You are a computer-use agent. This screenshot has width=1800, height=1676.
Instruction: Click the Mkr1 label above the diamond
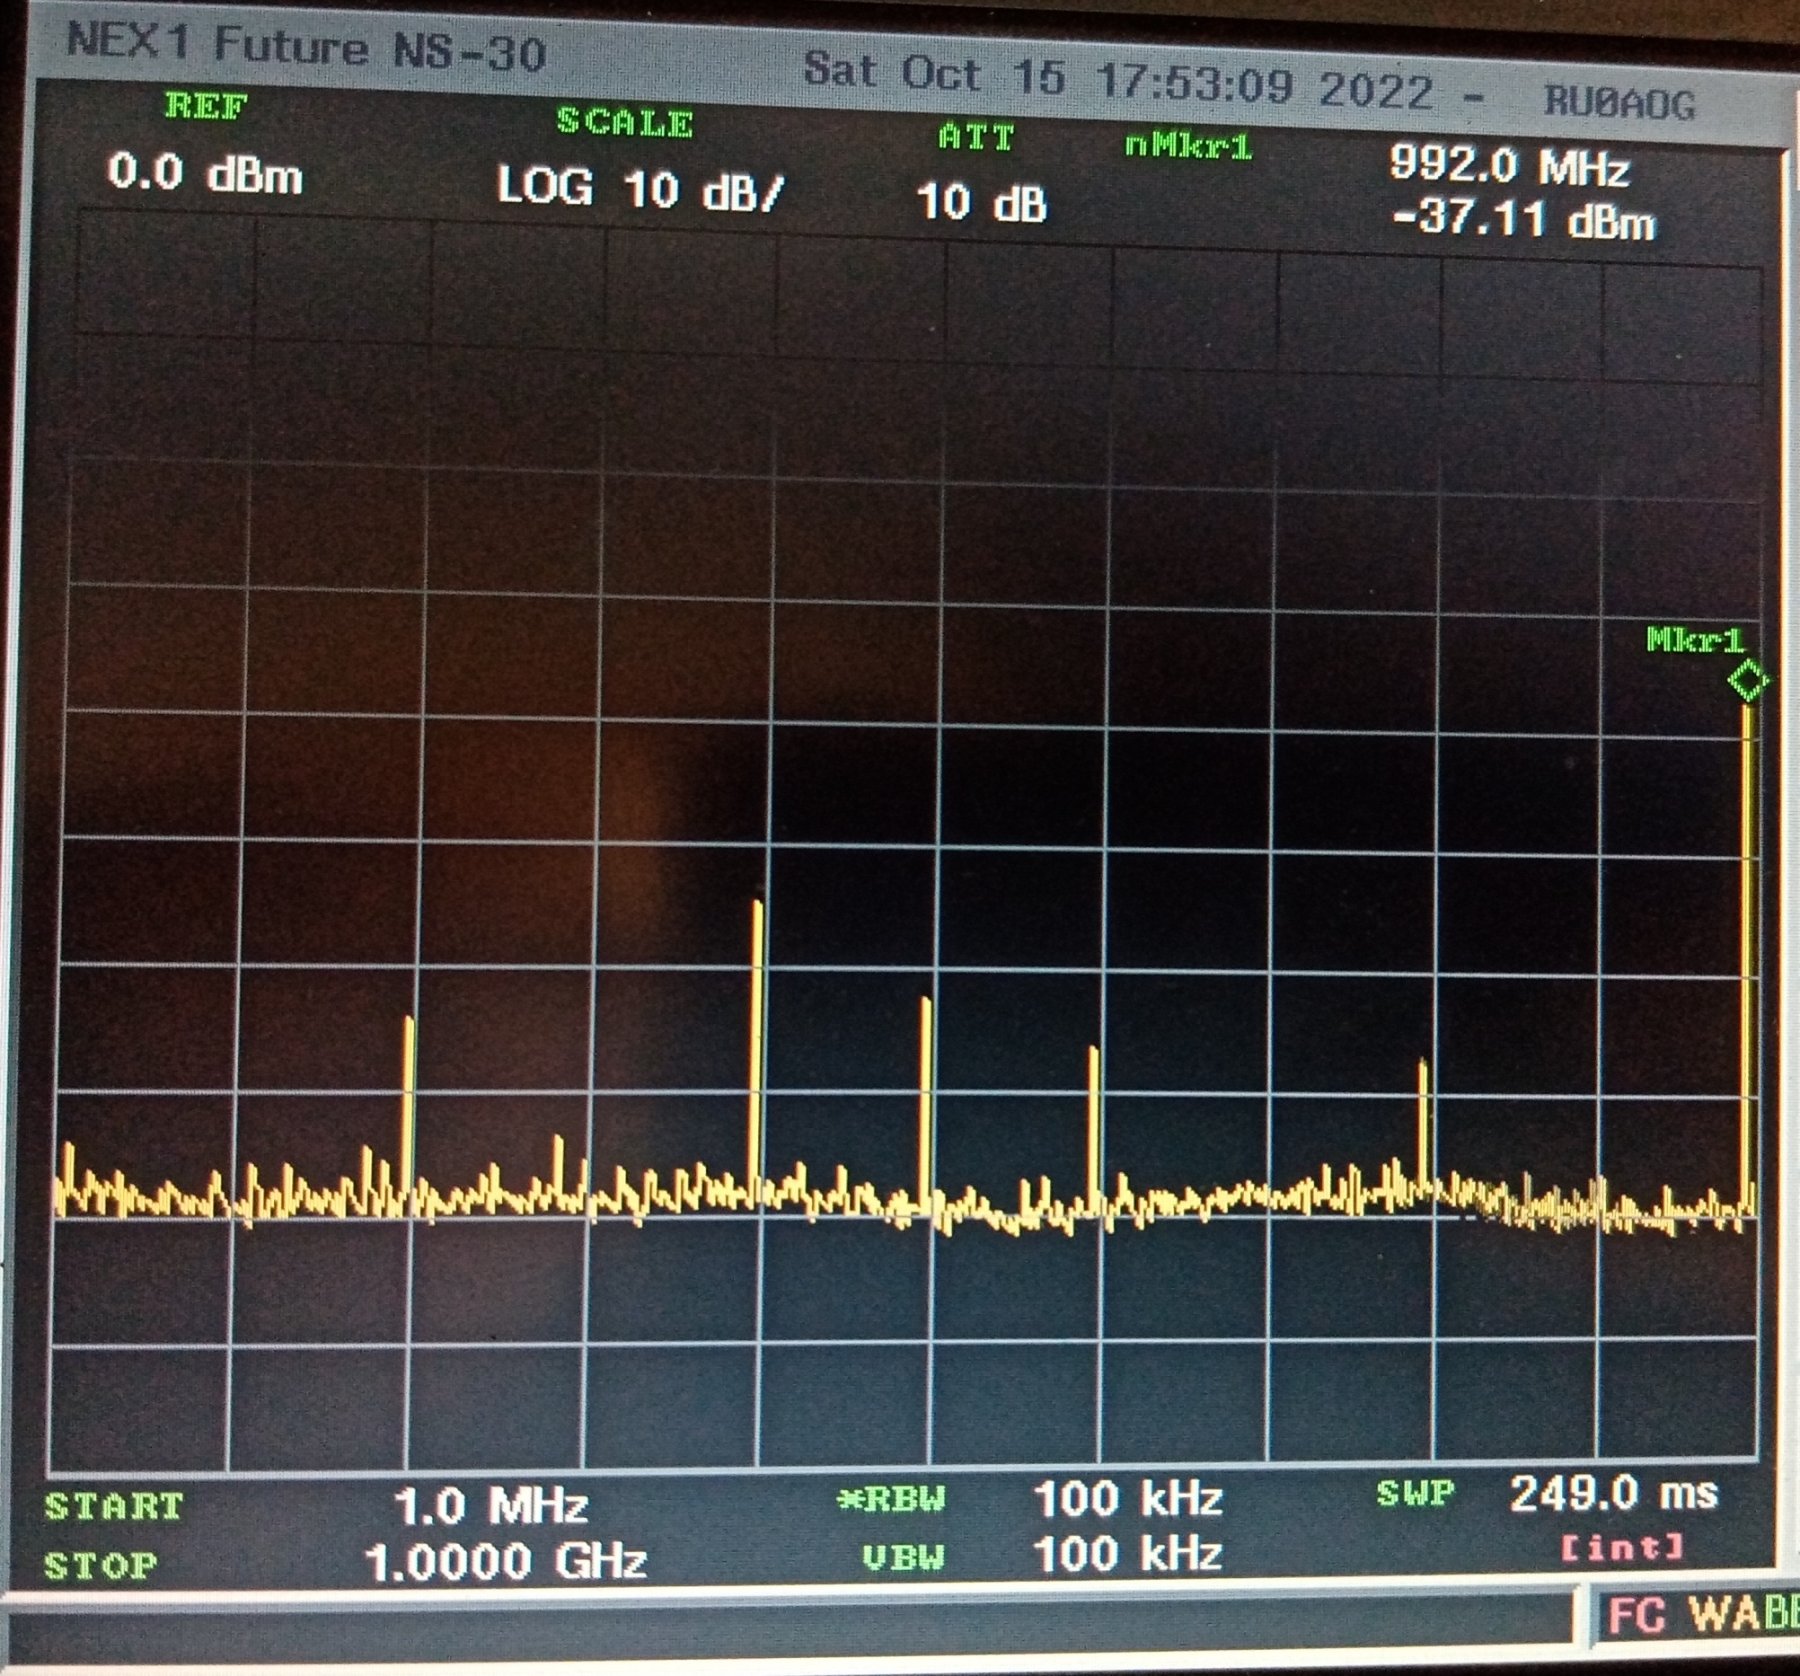1695,640
